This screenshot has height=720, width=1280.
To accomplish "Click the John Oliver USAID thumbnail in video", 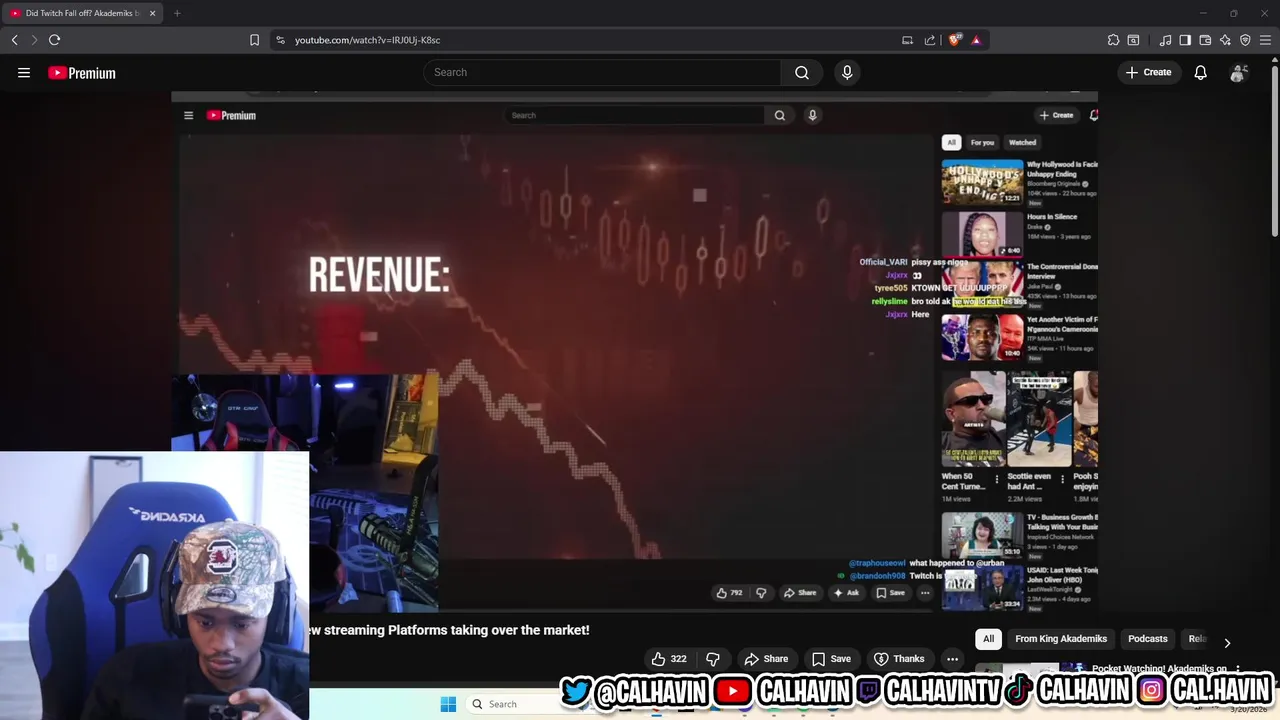I will click(982, 588).
